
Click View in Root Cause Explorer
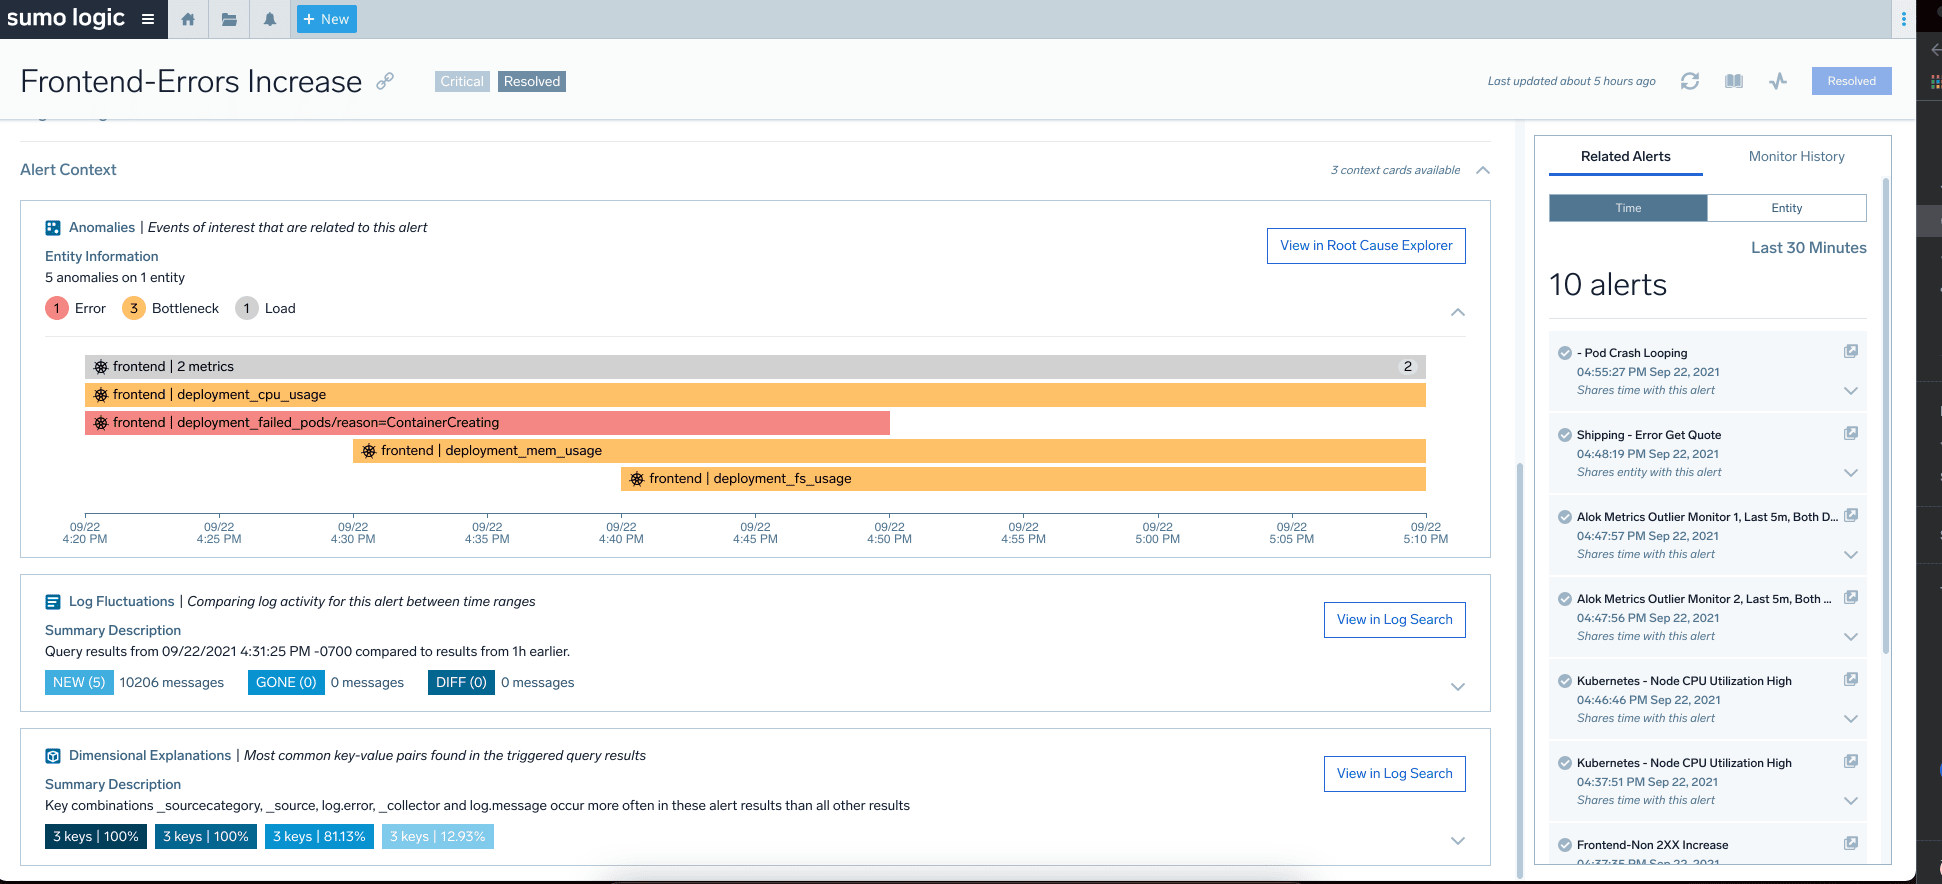(x=1366, y=246)
